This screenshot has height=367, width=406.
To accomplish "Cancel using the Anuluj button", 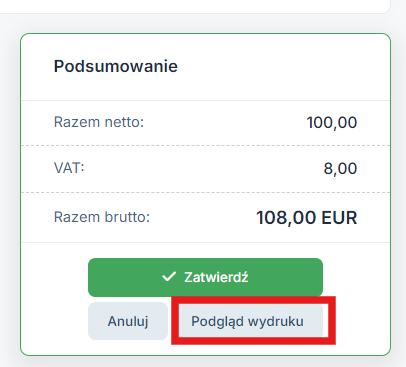I will [128, 321].
